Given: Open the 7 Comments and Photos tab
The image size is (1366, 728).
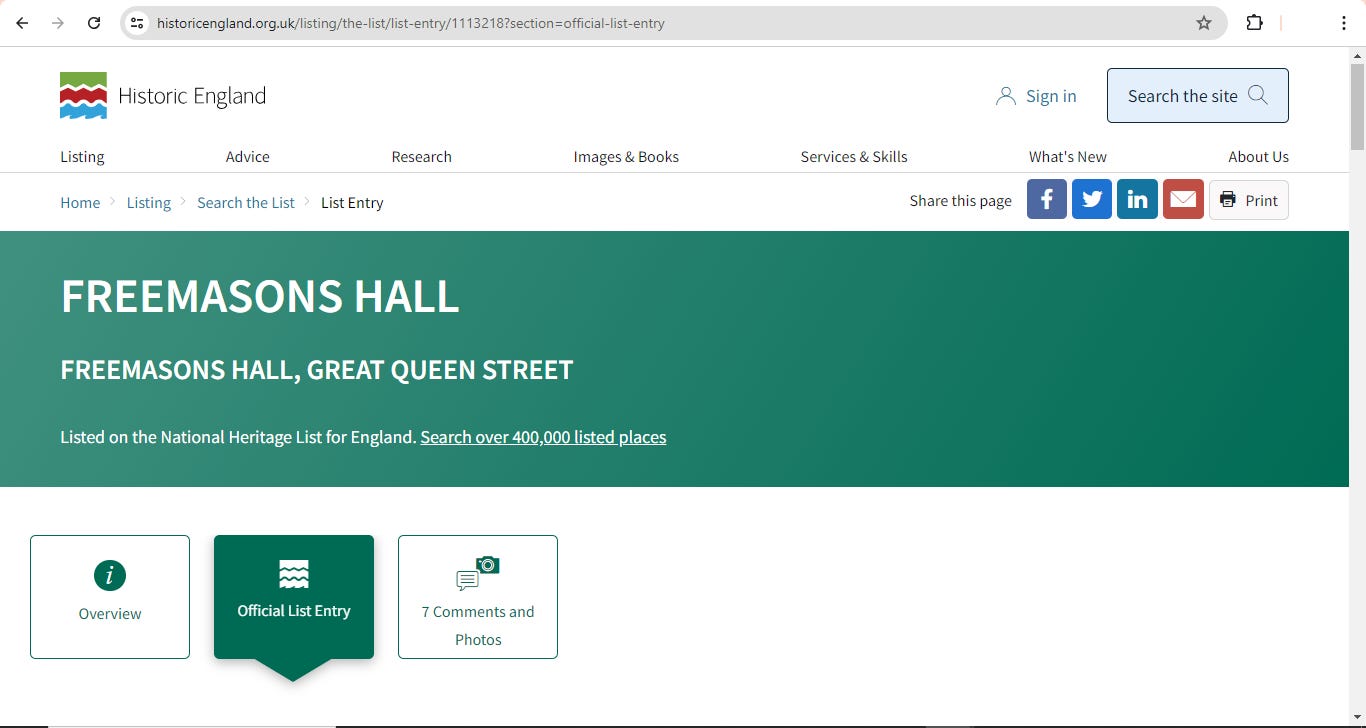Looking at the screenshot, I should pos(478,597).
